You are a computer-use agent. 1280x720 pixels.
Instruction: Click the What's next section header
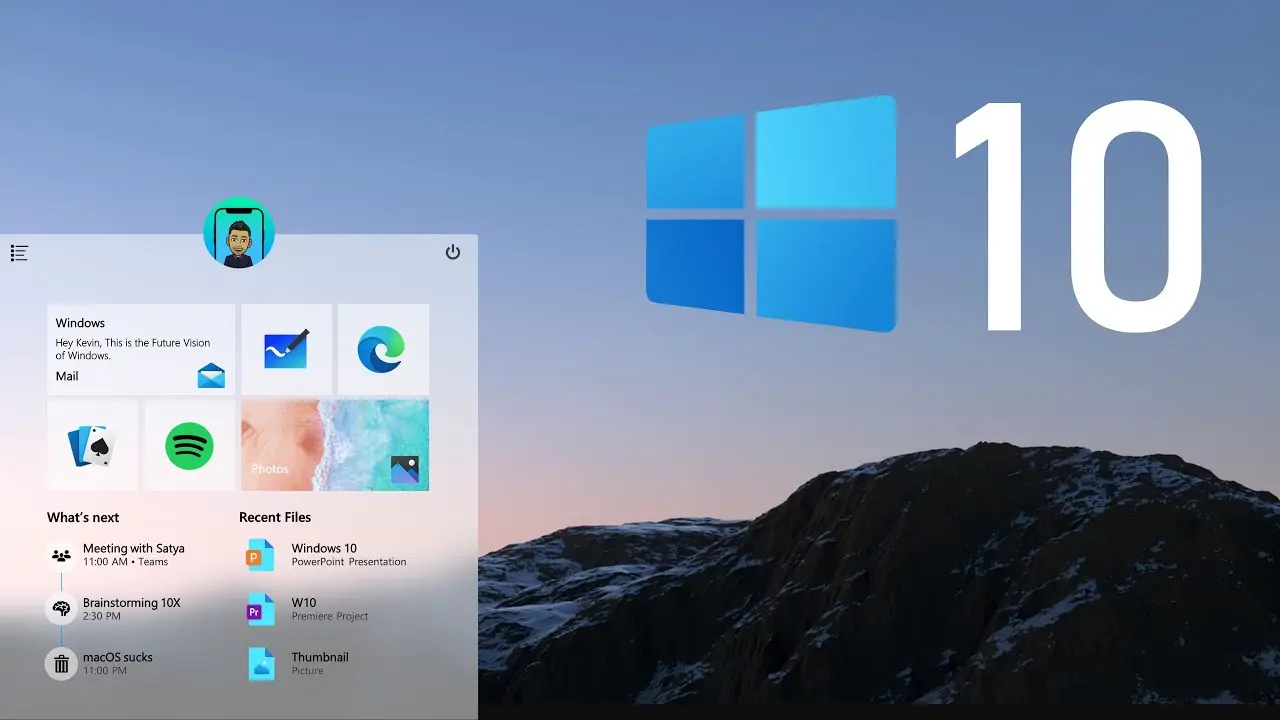(x=83, y=517)
